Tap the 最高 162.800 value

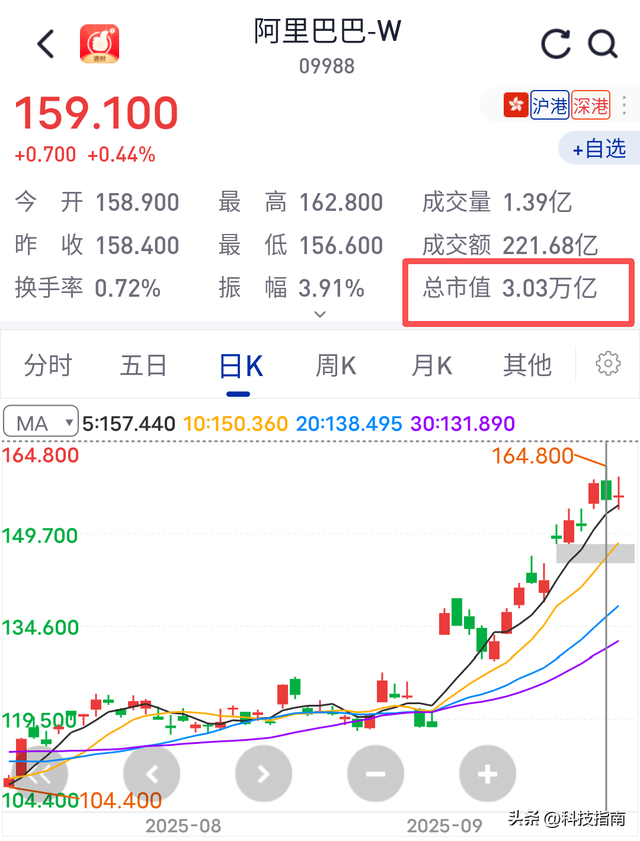[x=341, y=203]
